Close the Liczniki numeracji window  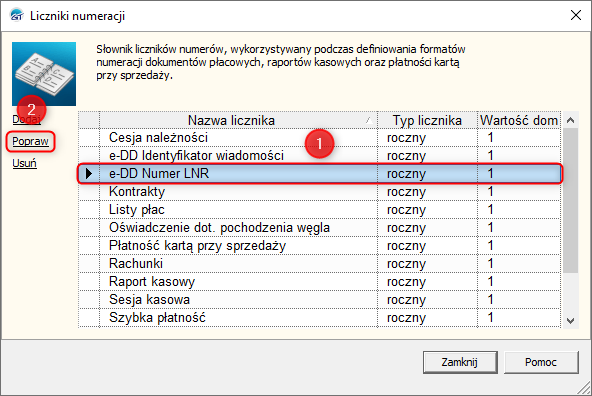pos(576,15)
